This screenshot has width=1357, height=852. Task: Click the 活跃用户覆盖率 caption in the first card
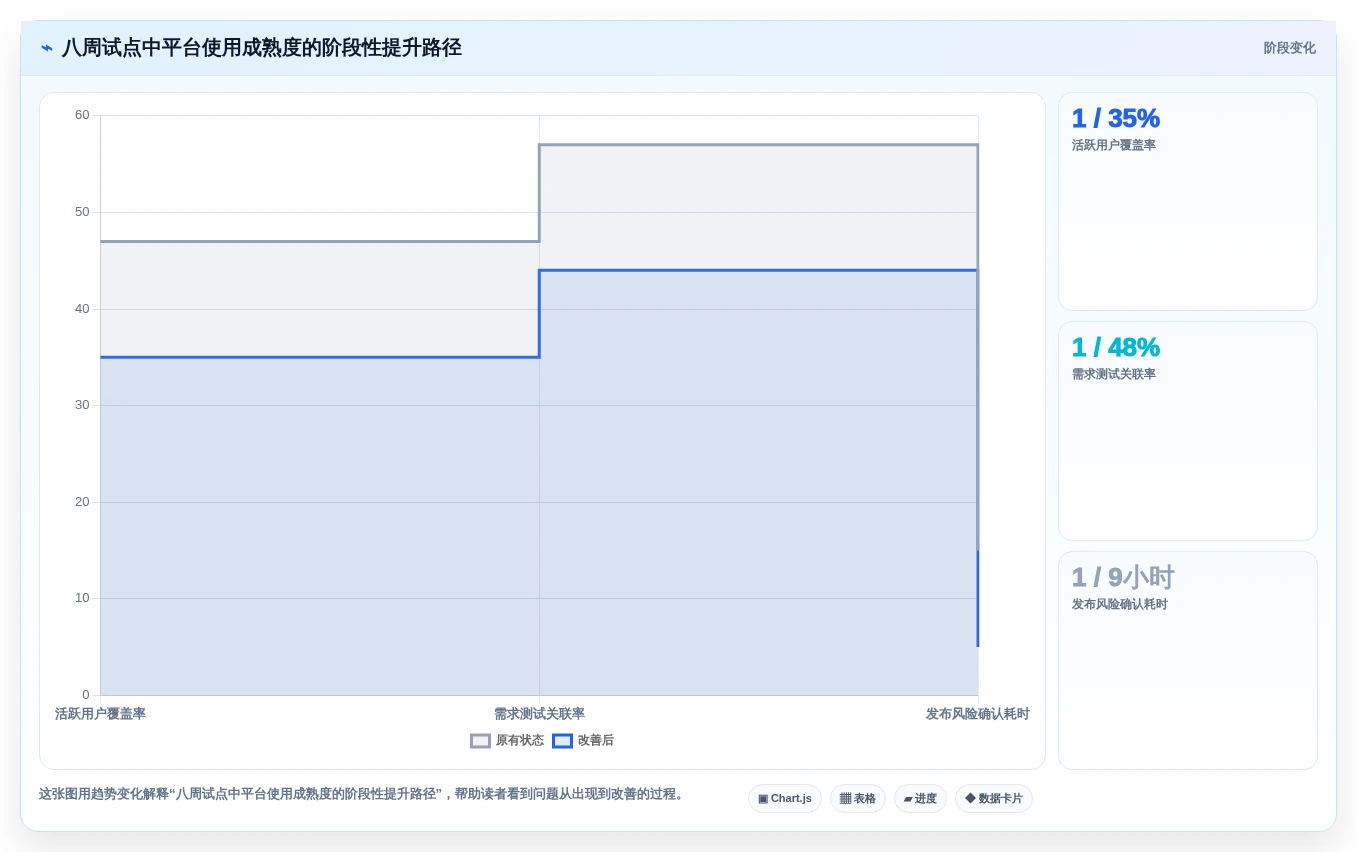[x=1113, y=145]
